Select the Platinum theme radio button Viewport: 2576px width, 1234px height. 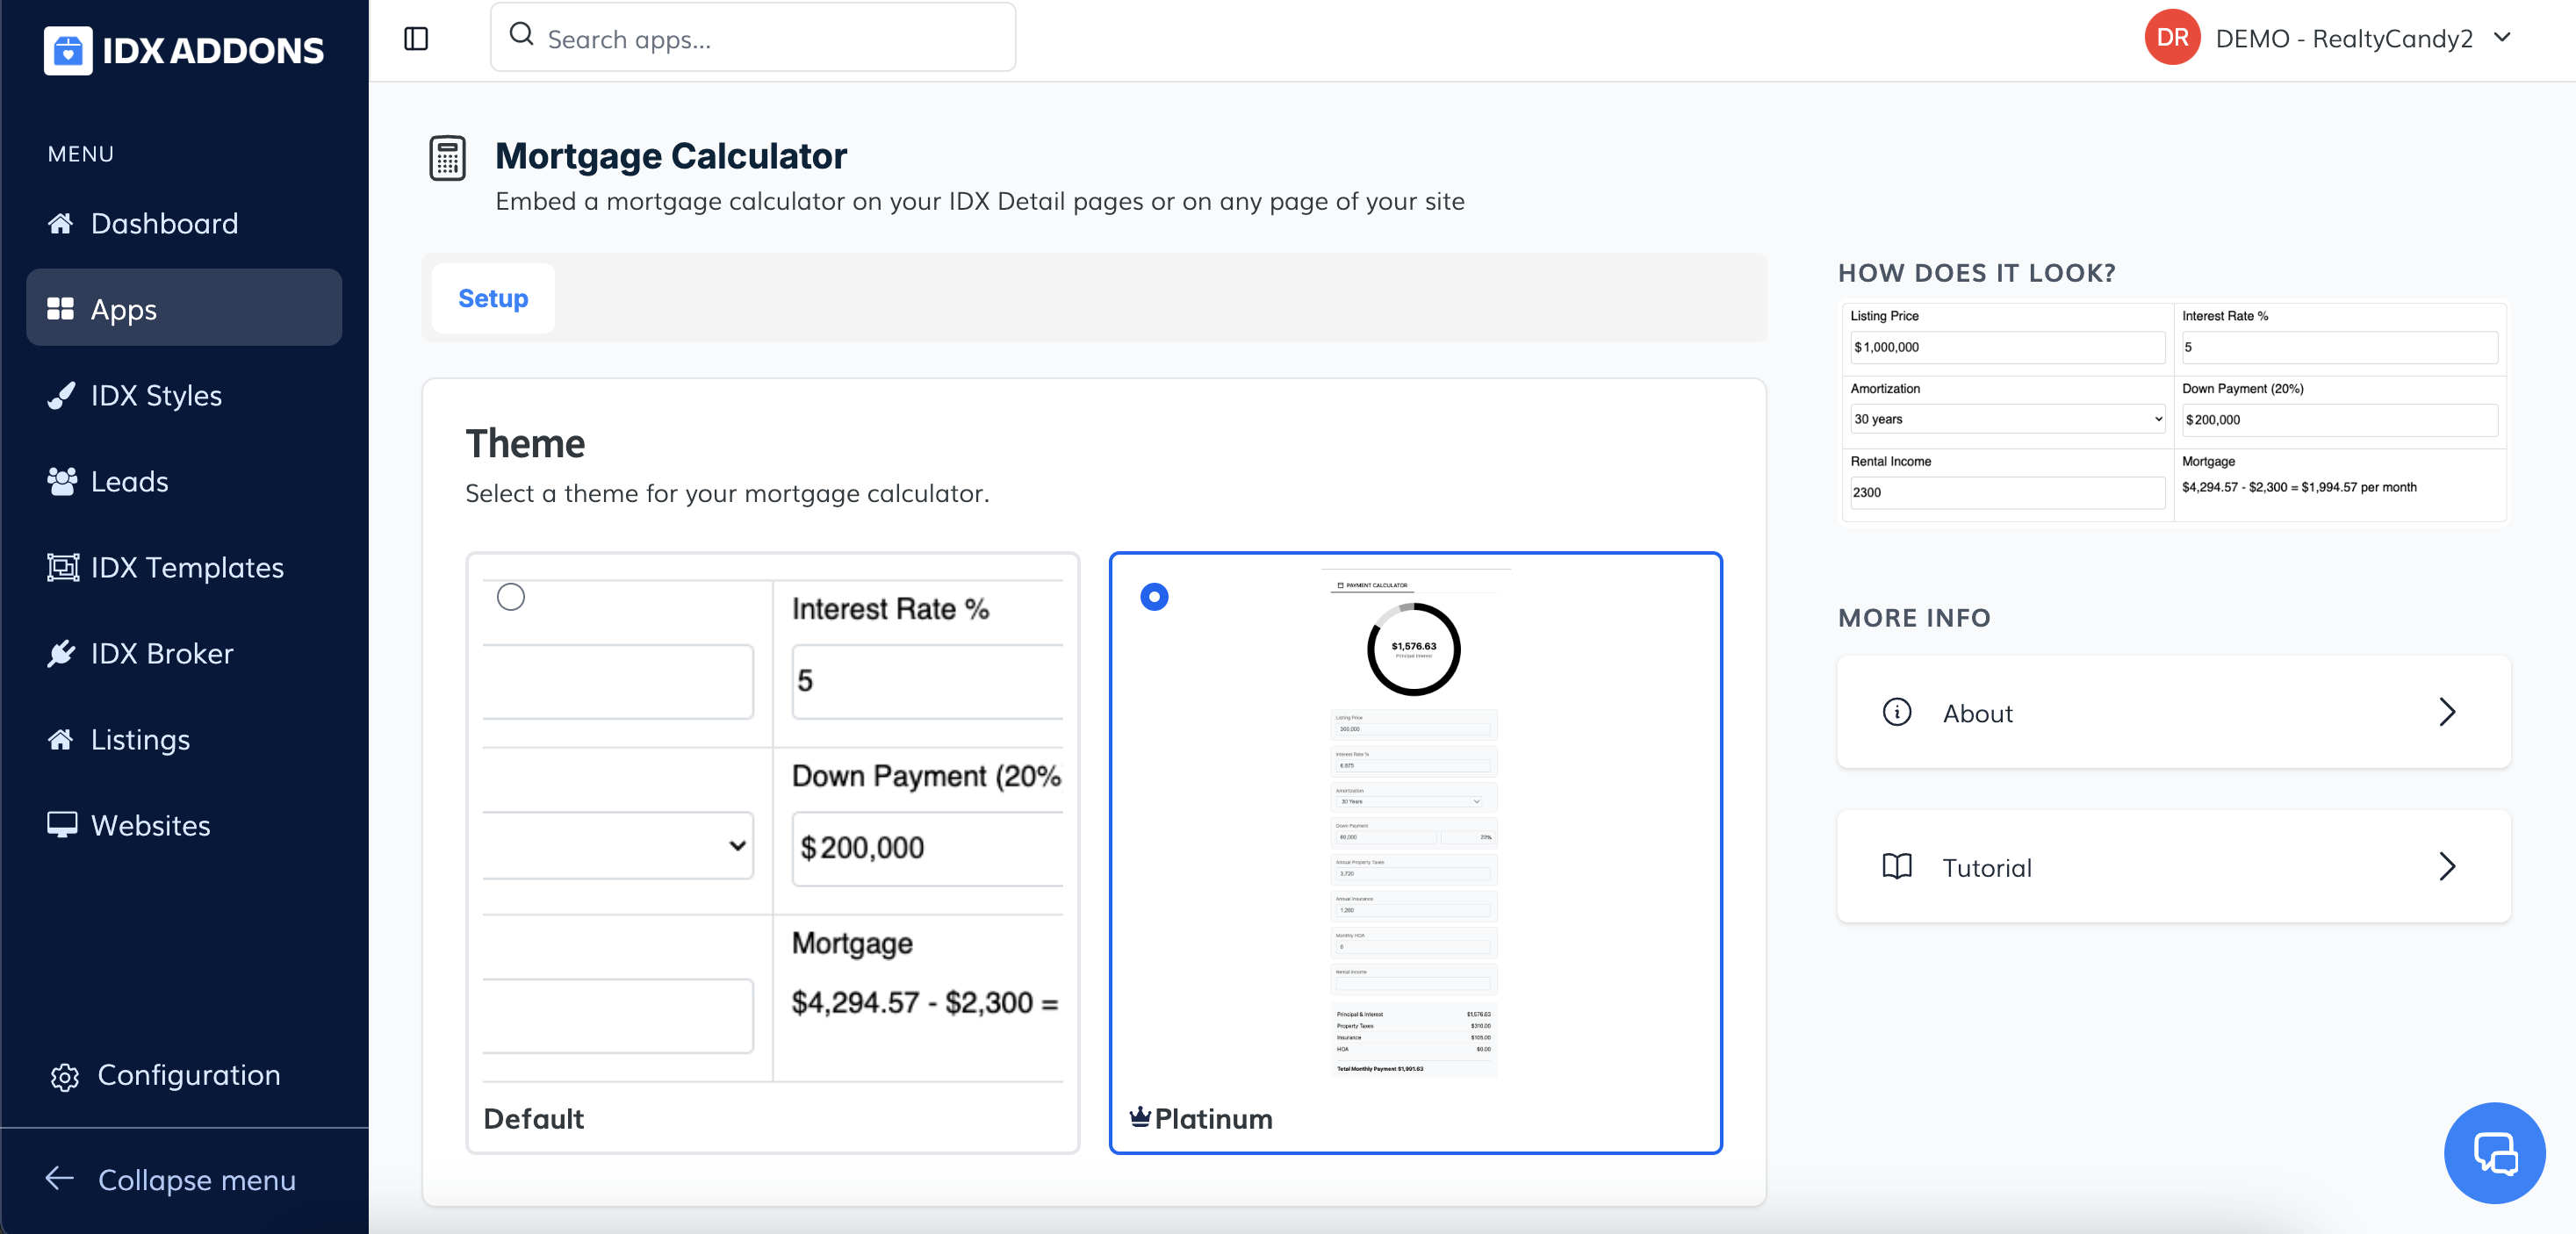coord(1154,597)
